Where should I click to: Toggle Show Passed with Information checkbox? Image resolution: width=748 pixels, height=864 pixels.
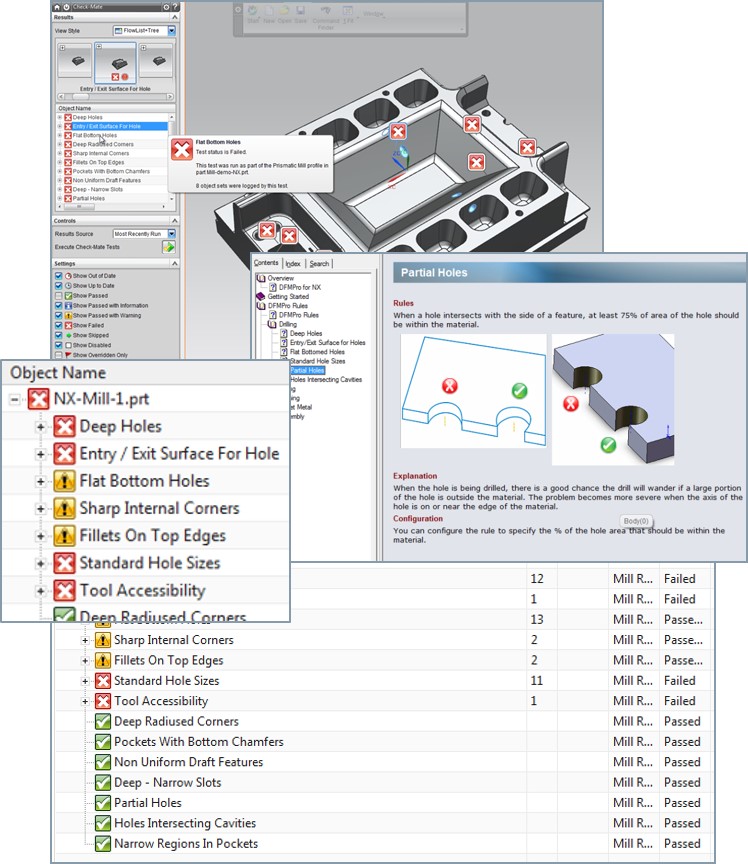tap(58, 305)
